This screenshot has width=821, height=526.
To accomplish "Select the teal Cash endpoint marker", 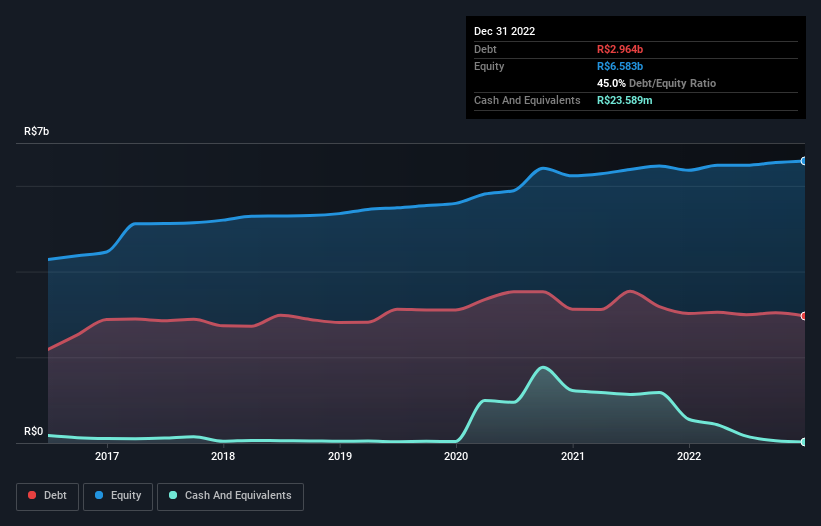I will point(804,442).
